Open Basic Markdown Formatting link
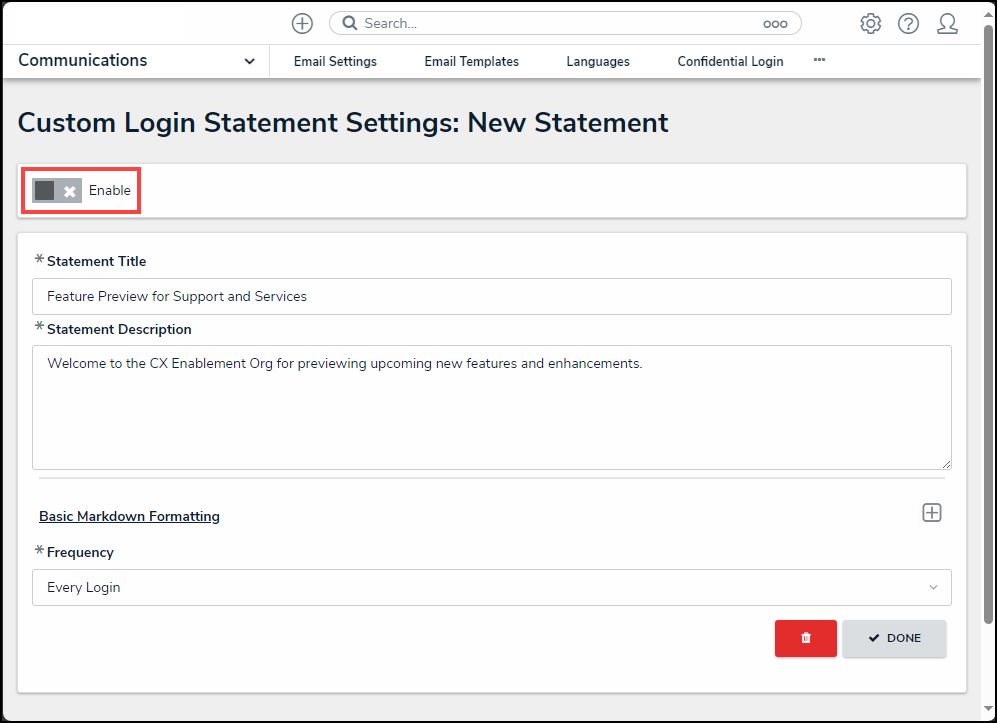The width and height of the screenshot is (997, 723). pos(129,517)
